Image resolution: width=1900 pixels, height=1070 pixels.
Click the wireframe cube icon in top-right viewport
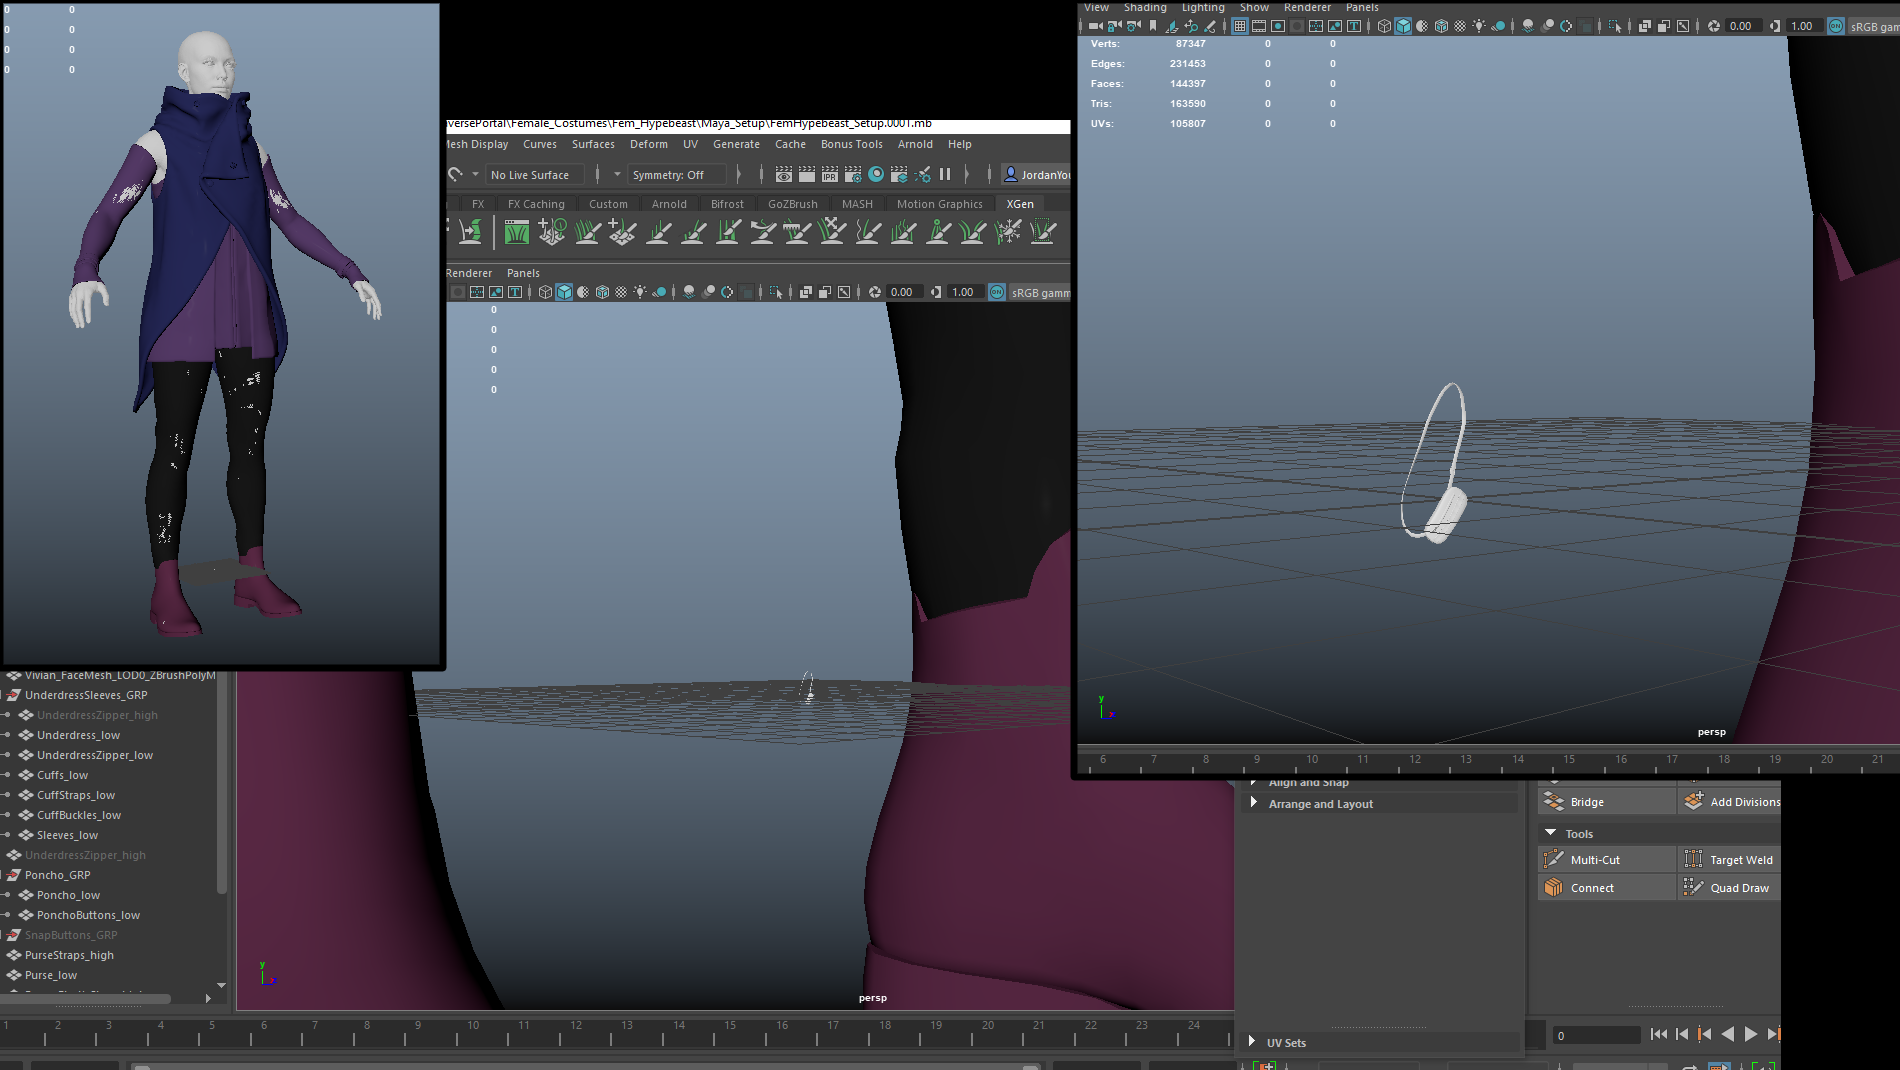[1384, 26]
